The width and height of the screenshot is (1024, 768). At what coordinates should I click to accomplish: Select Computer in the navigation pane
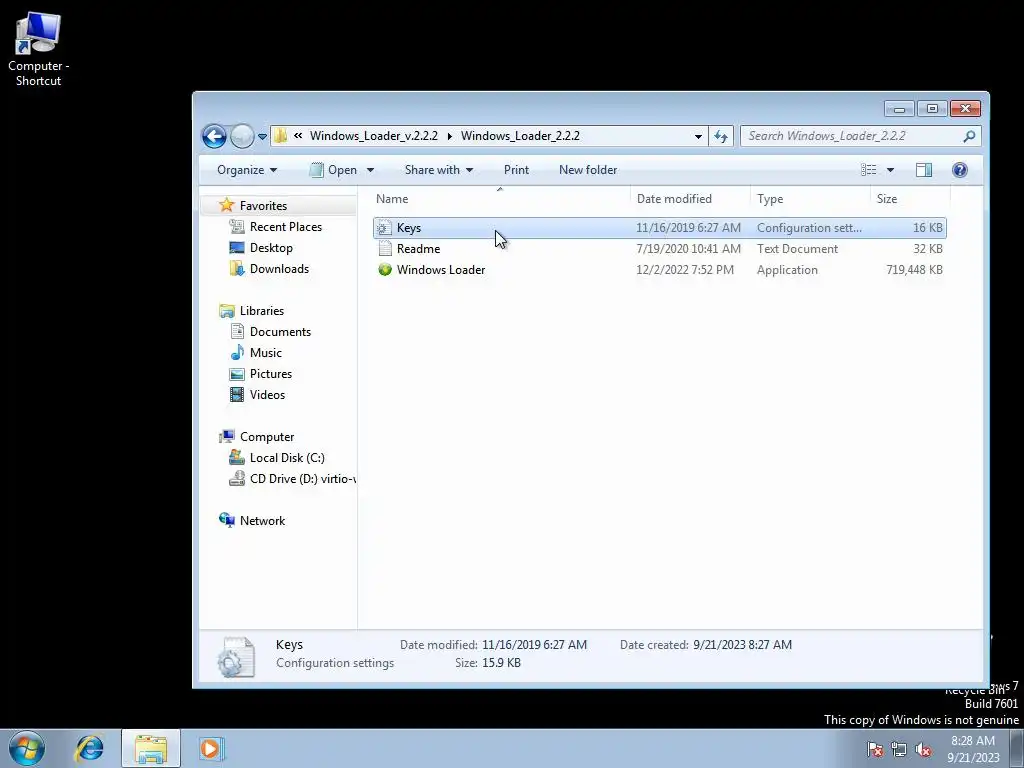266,437
